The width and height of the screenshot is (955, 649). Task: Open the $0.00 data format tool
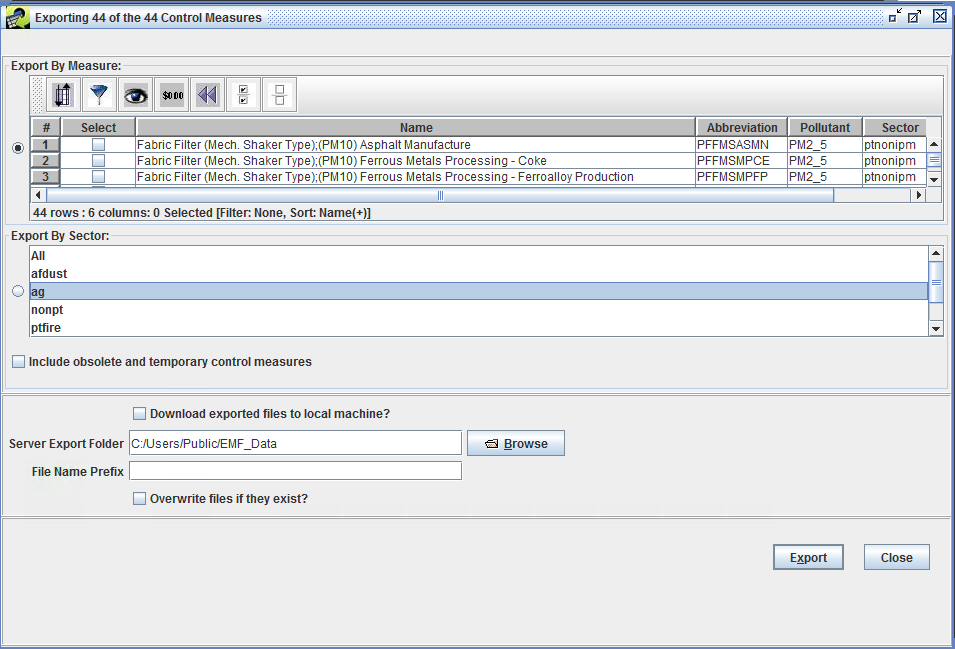coord(171,94)
